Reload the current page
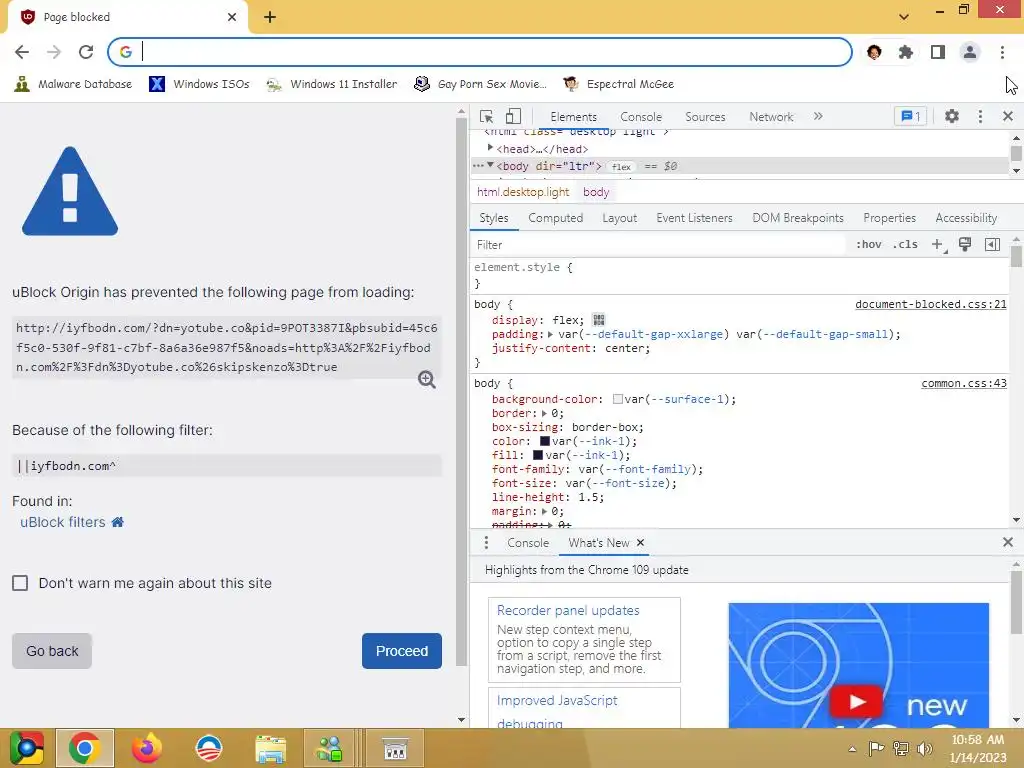 click(86, 52)
